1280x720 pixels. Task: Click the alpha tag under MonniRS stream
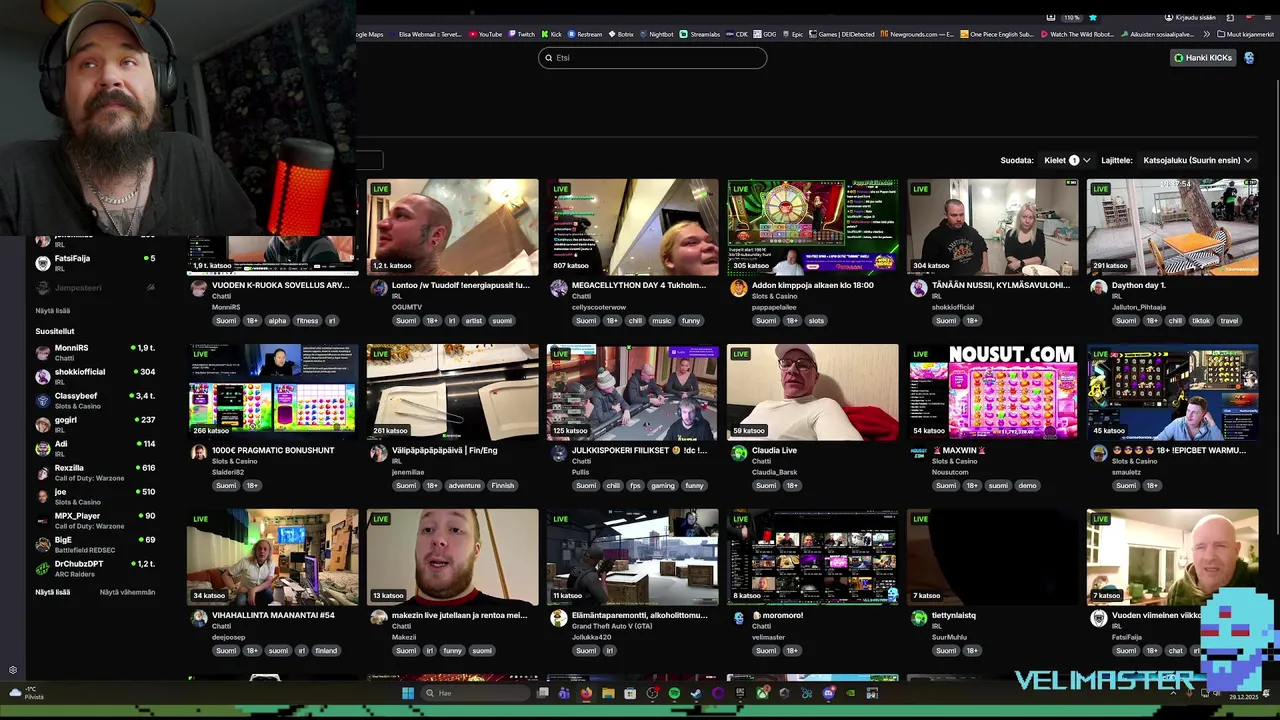(x=277, y=321)
